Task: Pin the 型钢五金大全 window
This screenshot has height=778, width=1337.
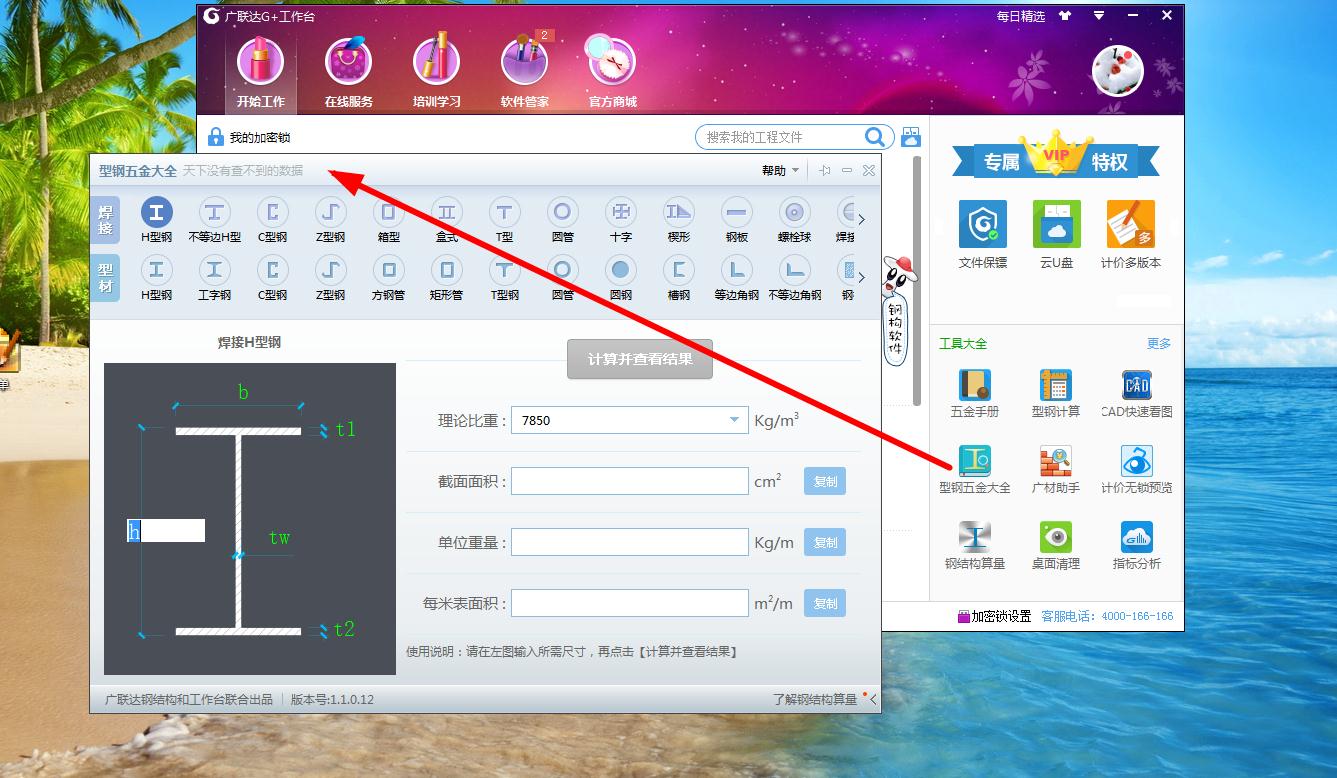Action: point(824,171)
